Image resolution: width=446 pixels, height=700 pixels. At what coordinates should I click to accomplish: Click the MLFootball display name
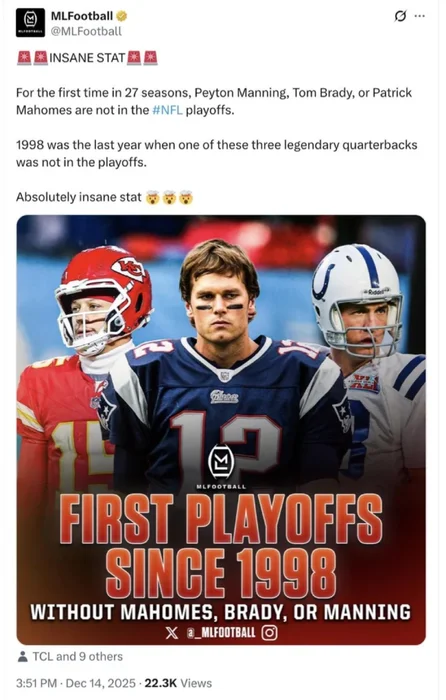[82, 16]
